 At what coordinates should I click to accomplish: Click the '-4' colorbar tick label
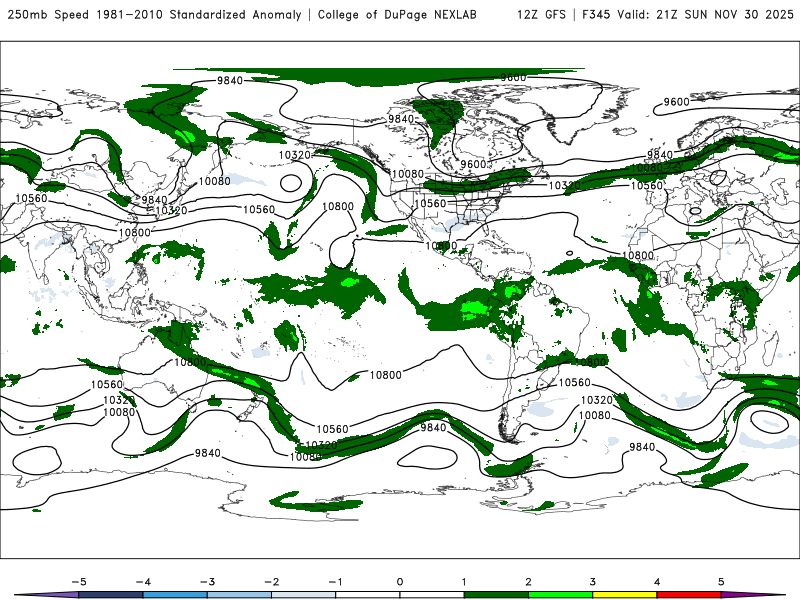point(143,582)
